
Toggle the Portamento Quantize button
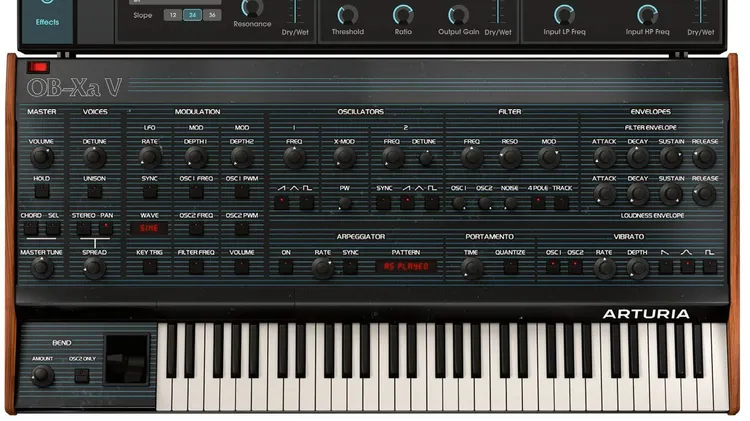click(x=510, y=266)
